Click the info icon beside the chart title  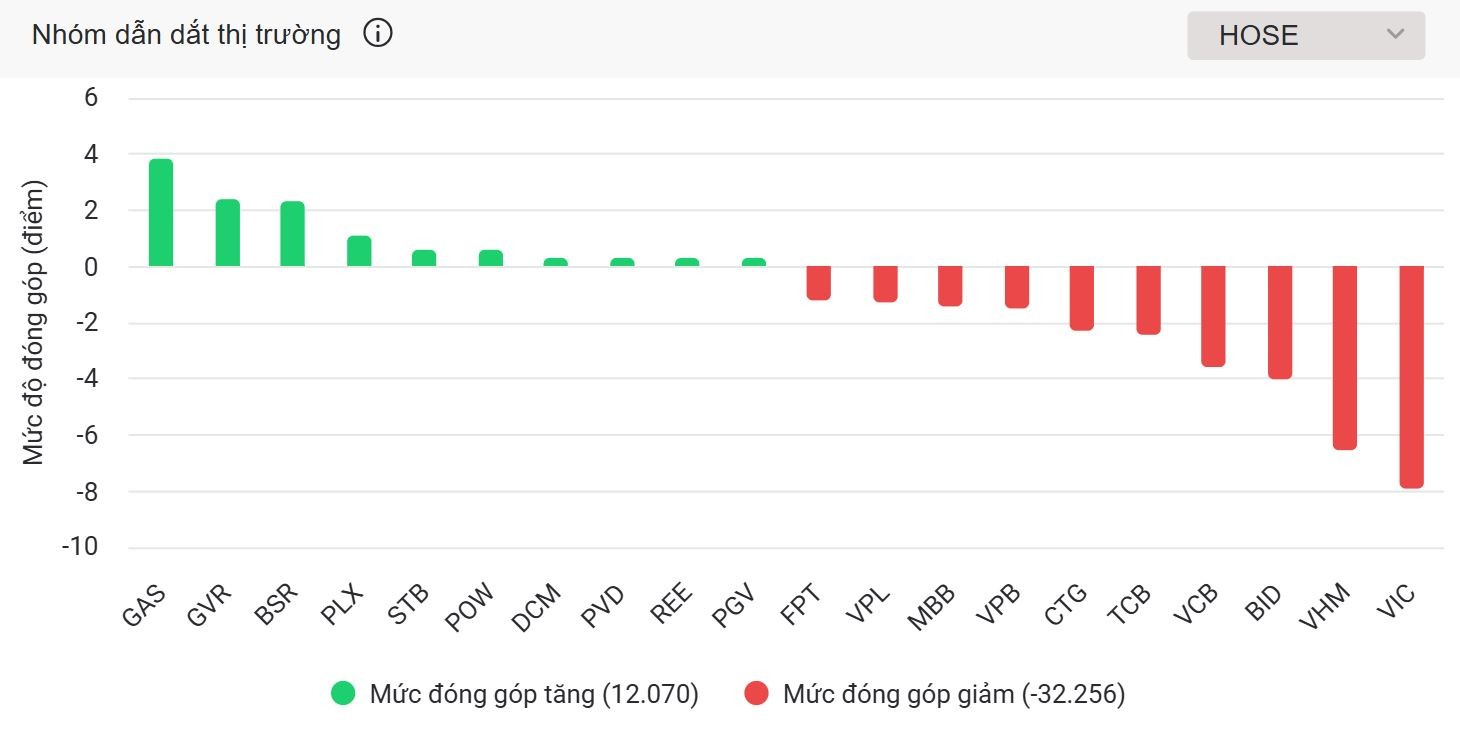point(378,35)
